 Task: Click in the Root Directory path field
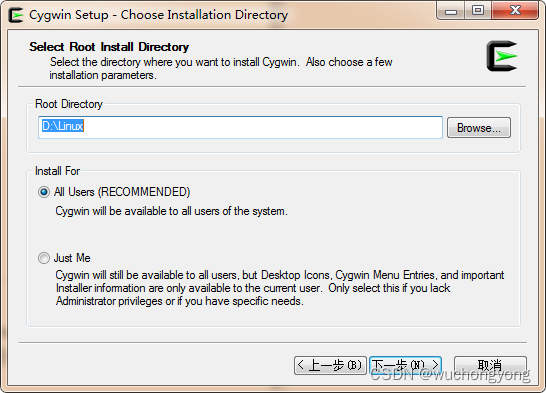(240, 127)
